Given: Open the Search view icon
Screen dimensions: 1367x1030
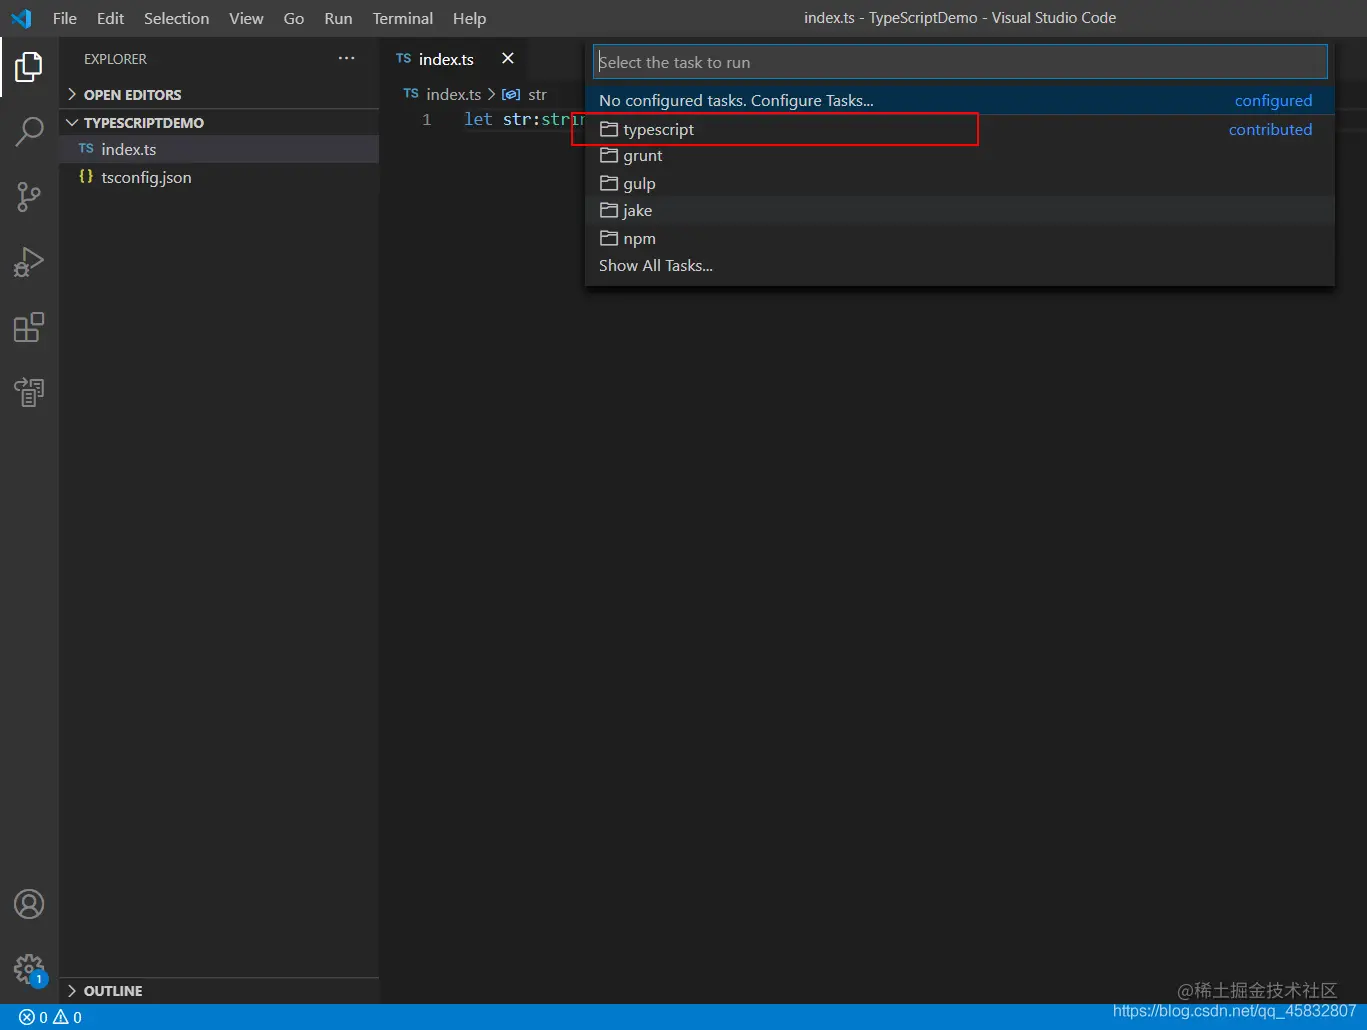Looking at the screenshot, I should 29,132.
